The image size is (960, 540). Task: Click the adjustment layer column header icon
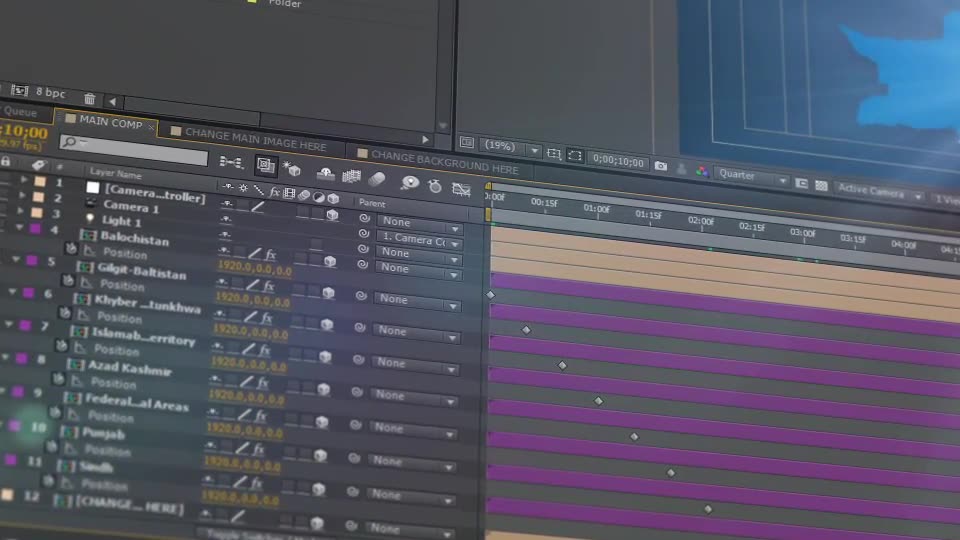pos(318,197)
